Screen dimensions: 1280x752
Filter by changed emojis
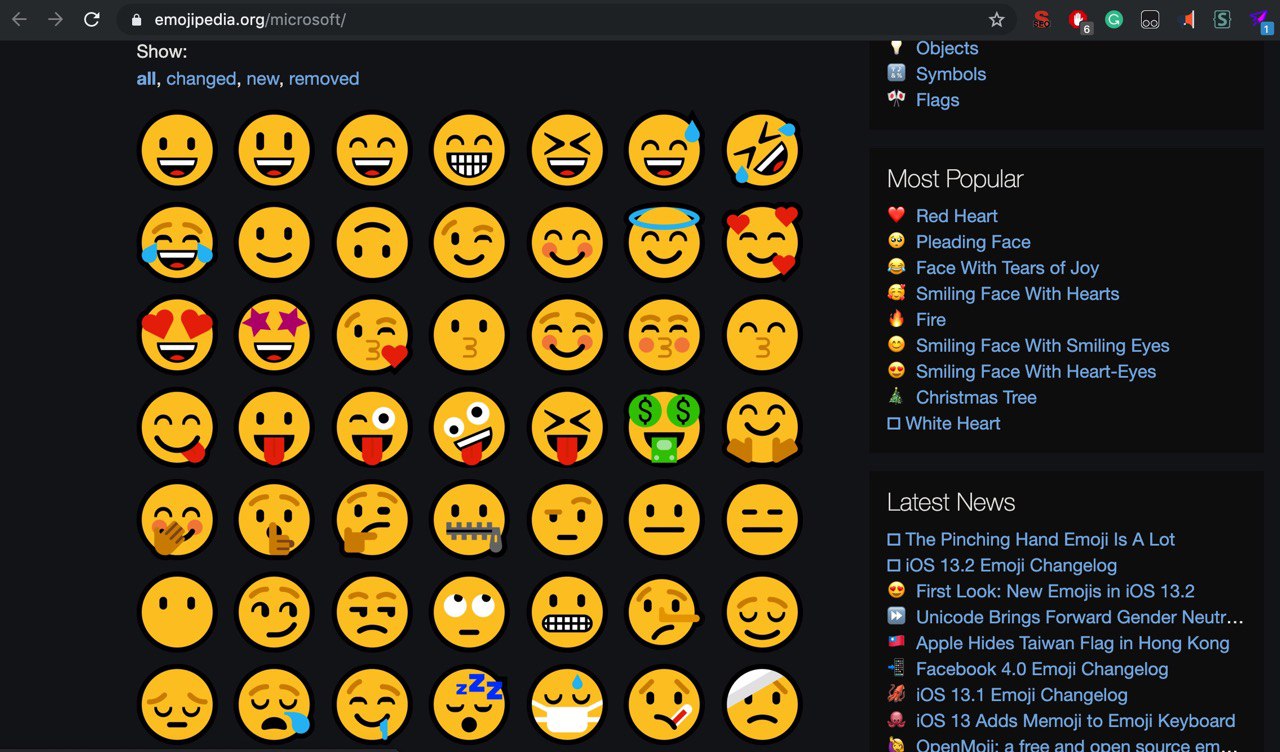tap(201, 78)
